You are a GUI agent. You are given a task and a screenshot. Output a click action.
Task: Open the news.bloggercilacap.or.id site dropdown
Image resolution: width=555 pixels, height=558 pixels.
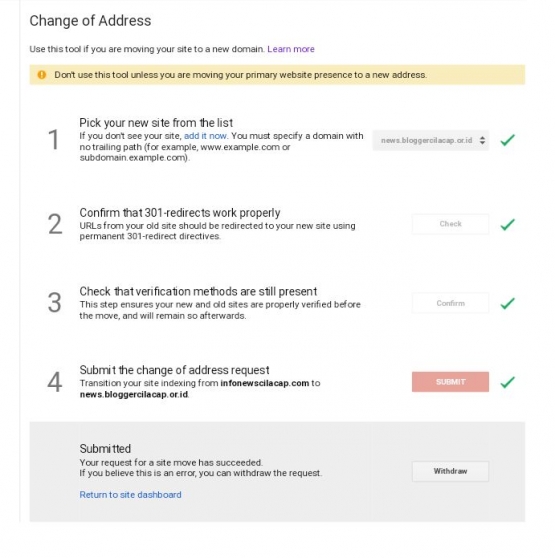click(430, 140)
